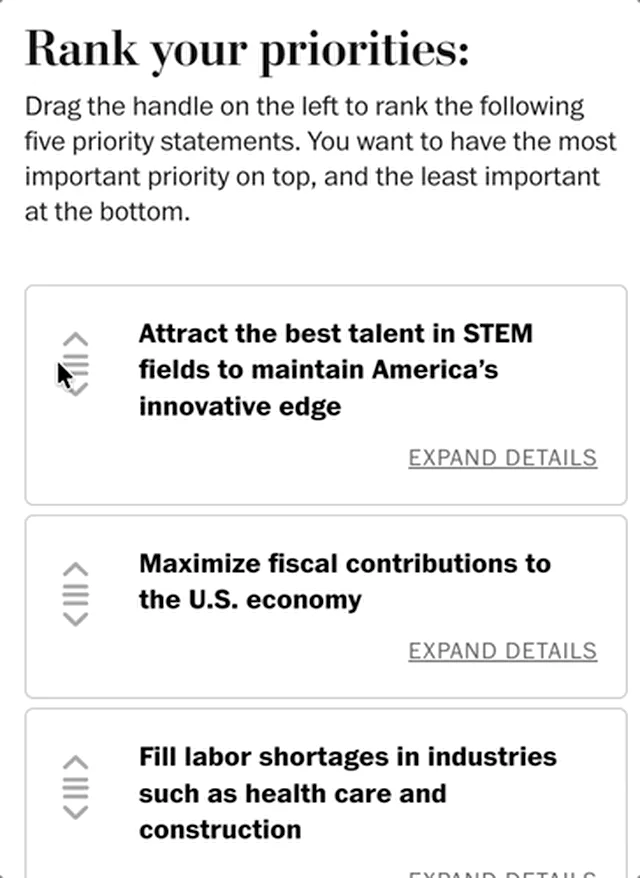Click the "Rank your priorities:" heading
The width and height of the screenshot is (640, 878).
click(x=246, y=50)
